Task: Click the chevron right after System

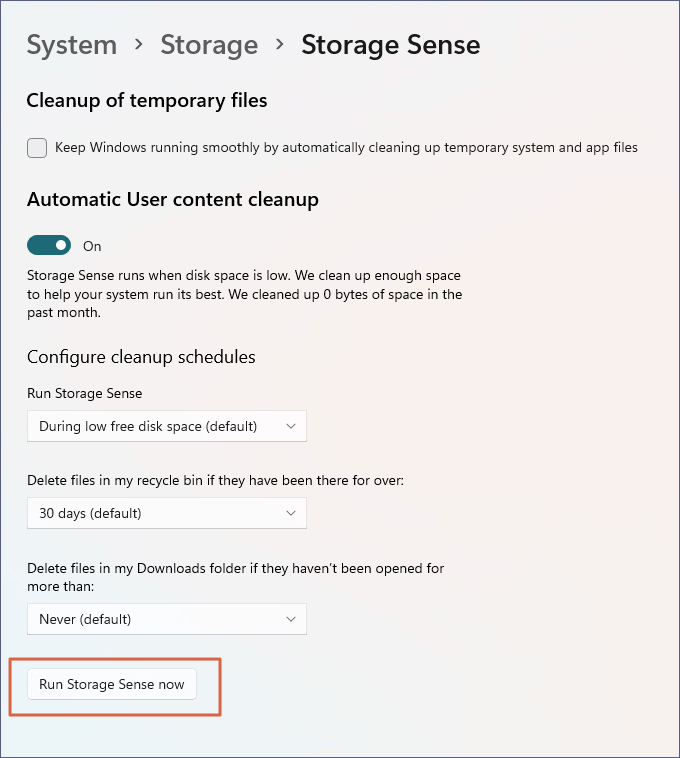Action: (x=139, y=46)
